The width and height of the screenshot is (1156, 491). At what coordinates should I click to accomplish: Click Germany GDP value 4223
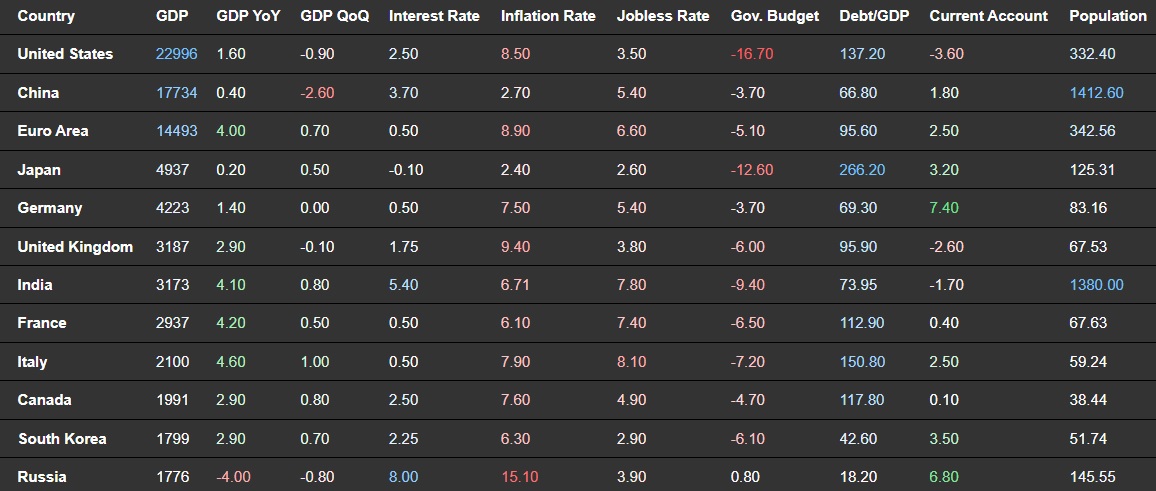click(173, 208)
